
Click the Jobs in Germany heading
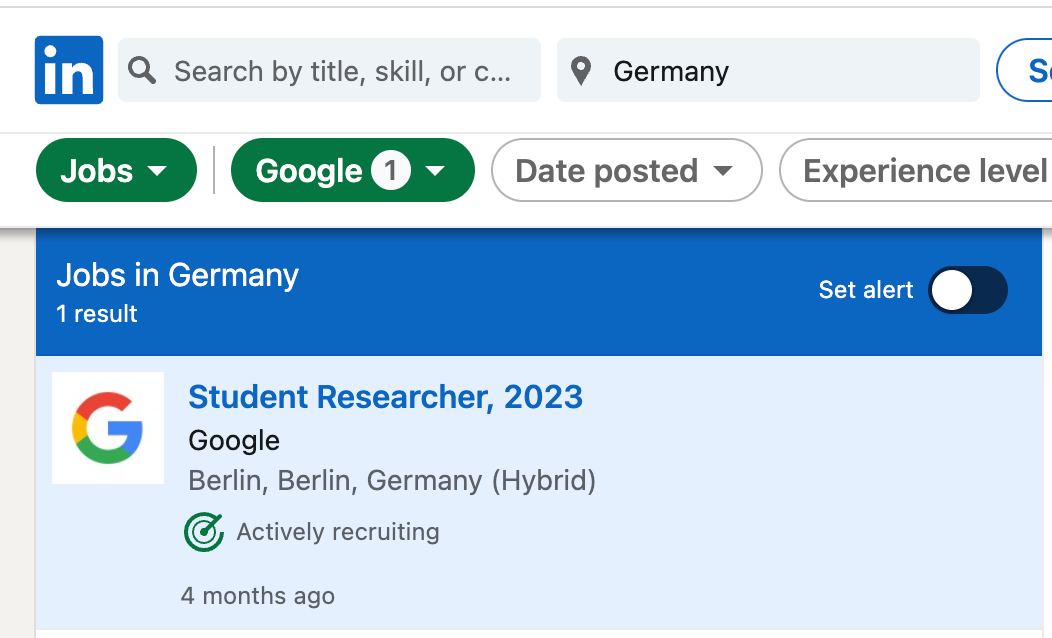(x=178, y=275)
